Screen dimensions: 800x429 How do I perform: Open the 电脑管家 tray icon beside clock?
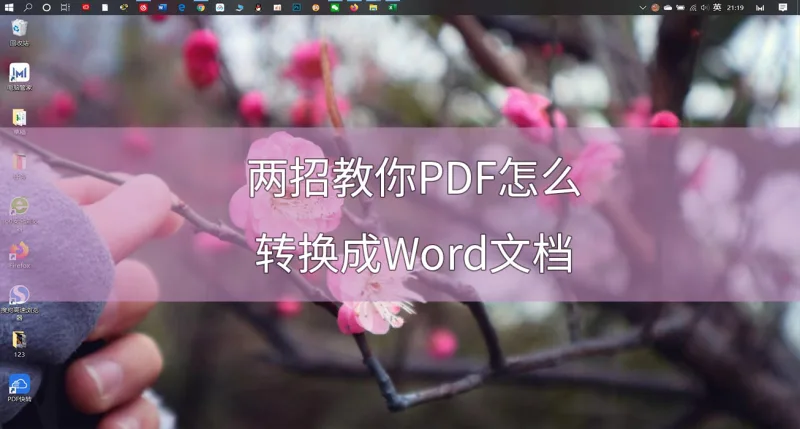coord(760,8)
